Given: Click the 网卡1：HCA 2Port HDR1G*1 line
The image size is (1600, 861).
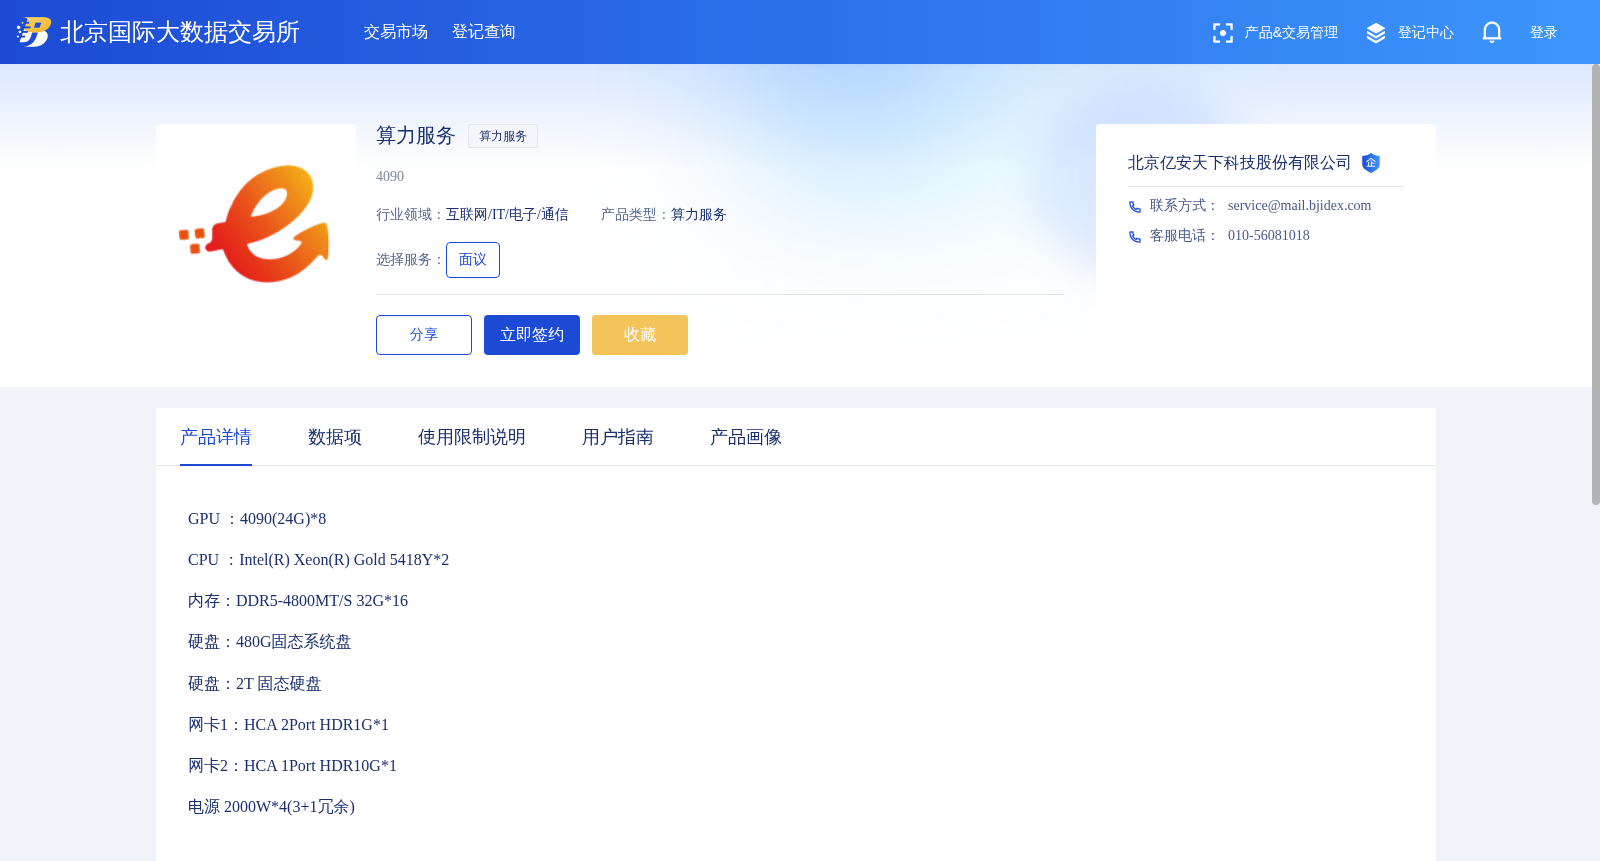Looking at the screenshot, I should coord(288,725).
